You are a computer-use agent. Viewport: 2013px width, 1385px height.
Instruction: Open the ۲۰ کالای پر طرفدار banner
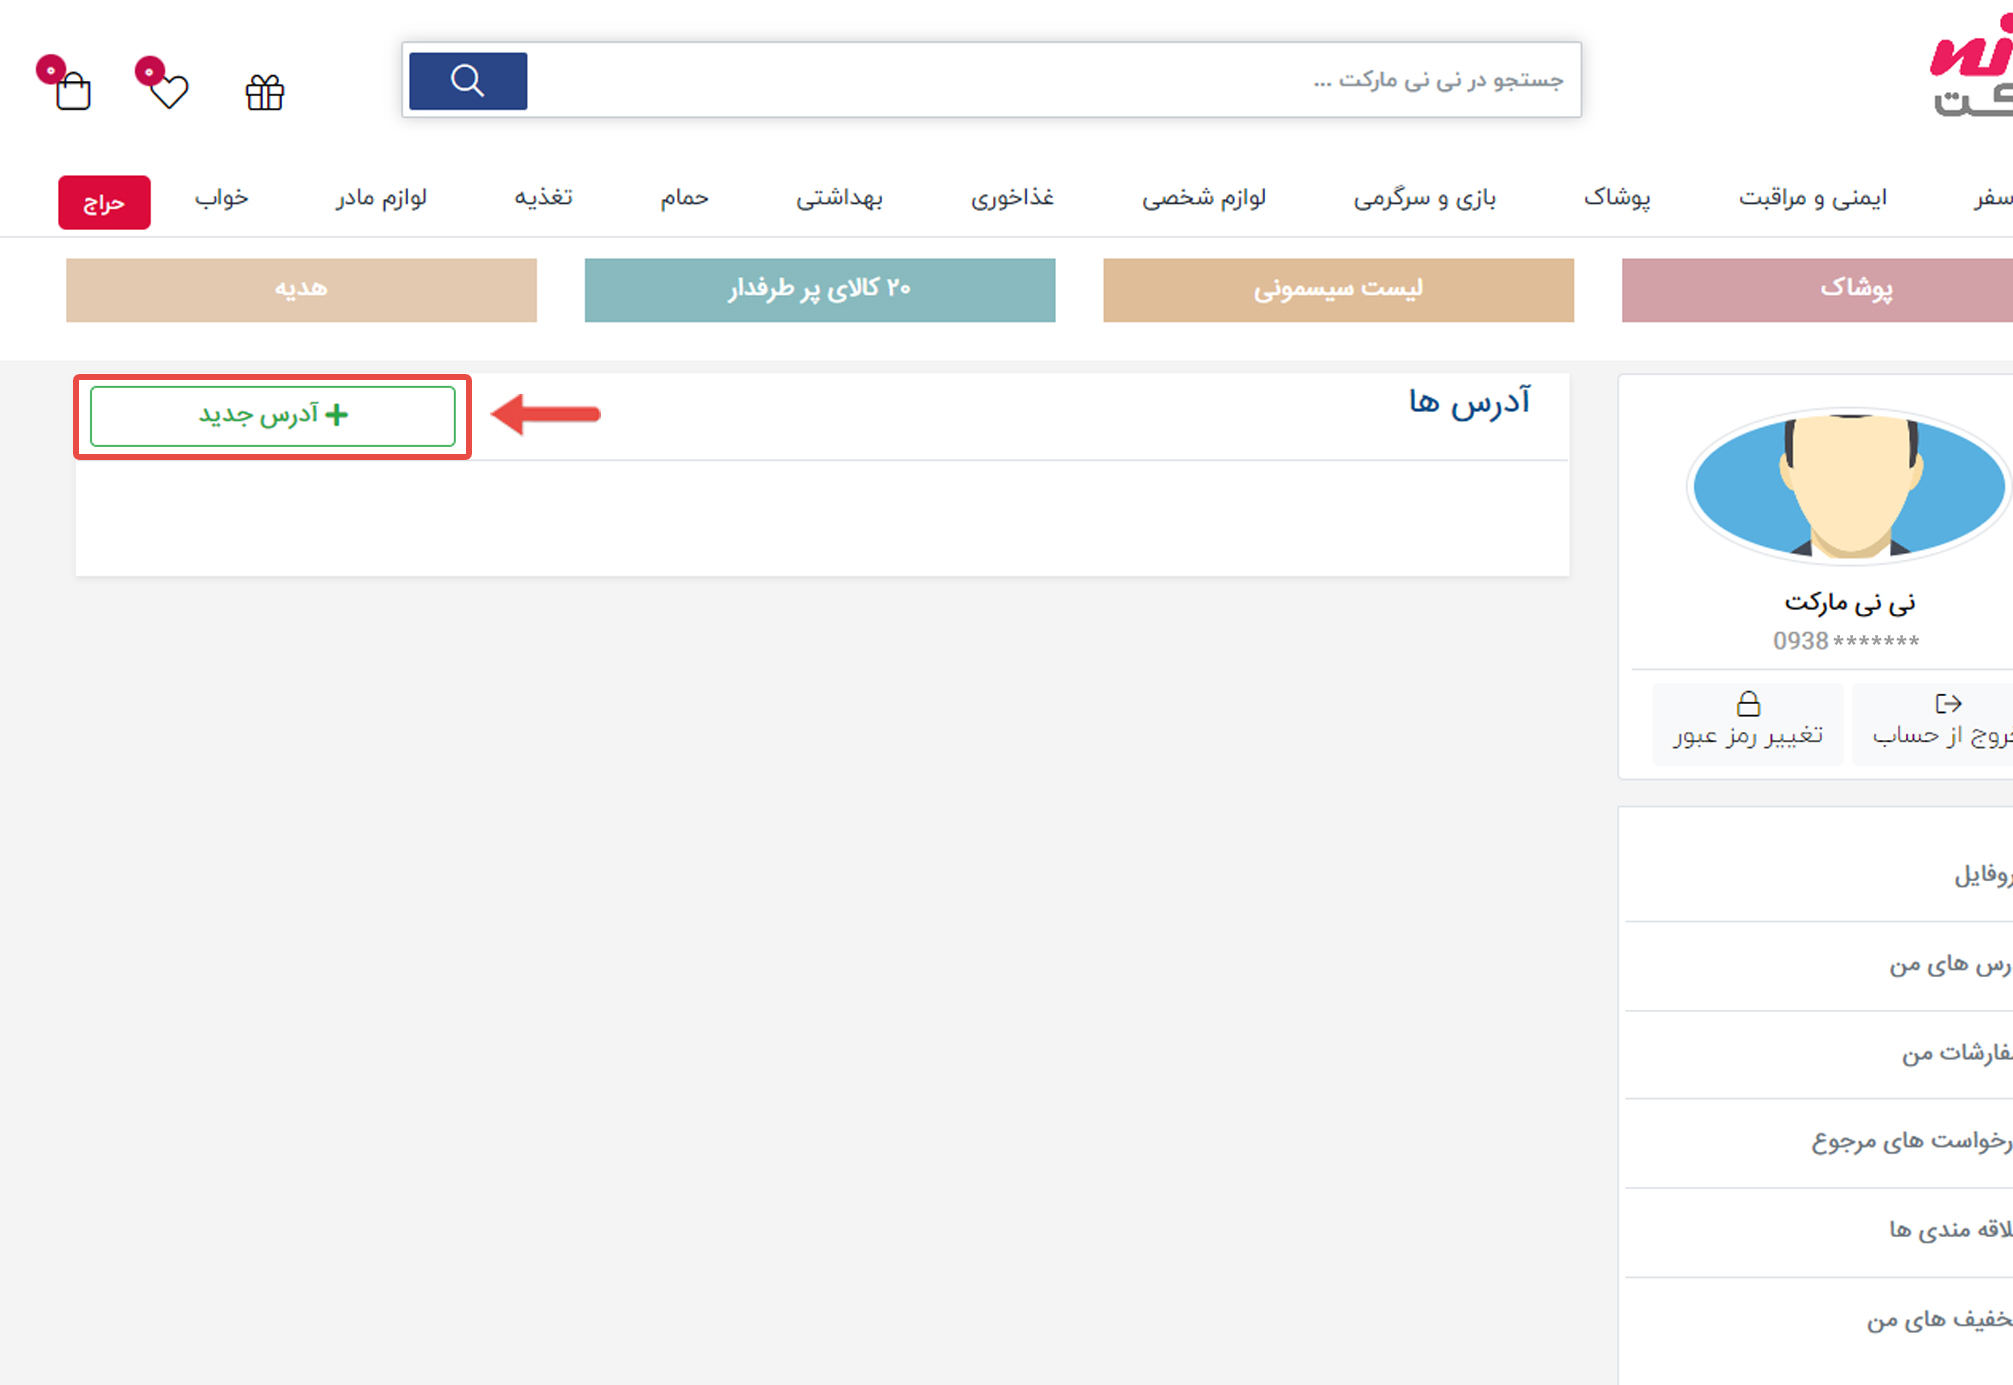(819, 290)
